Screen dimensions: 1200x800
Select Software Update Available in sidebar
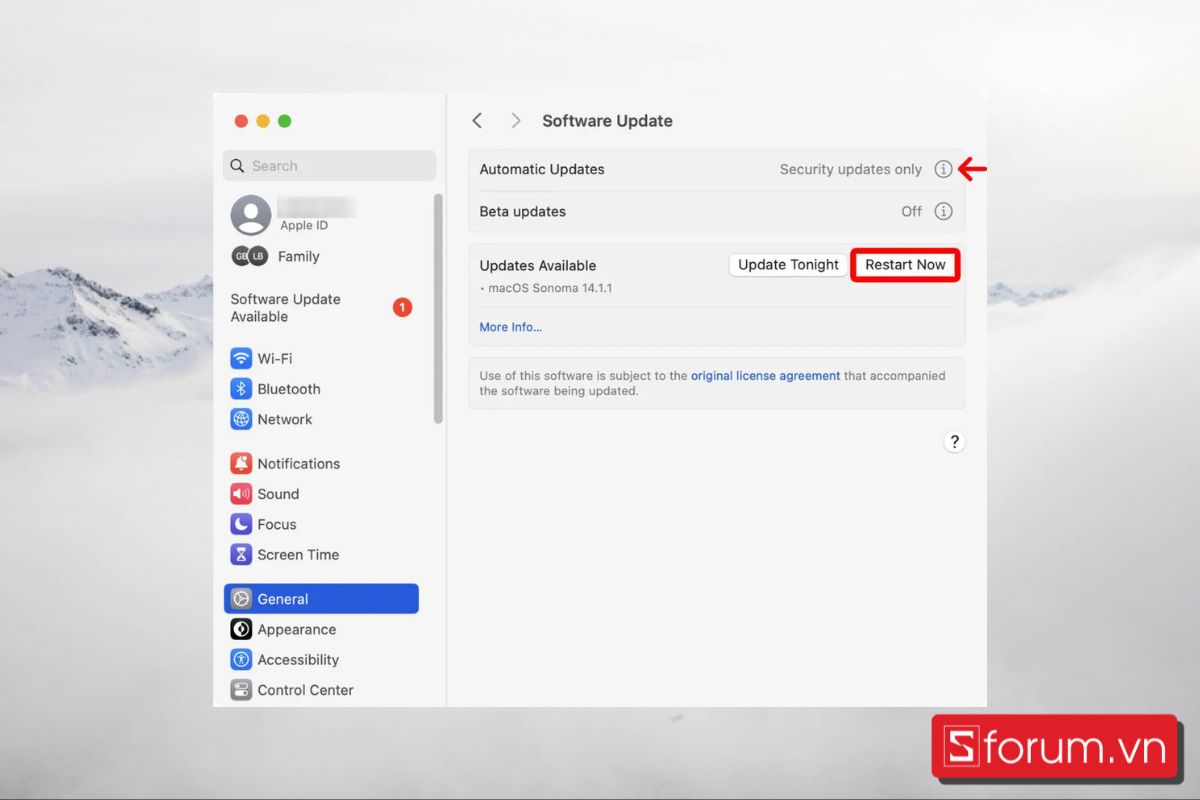click(x=321, y=308)
